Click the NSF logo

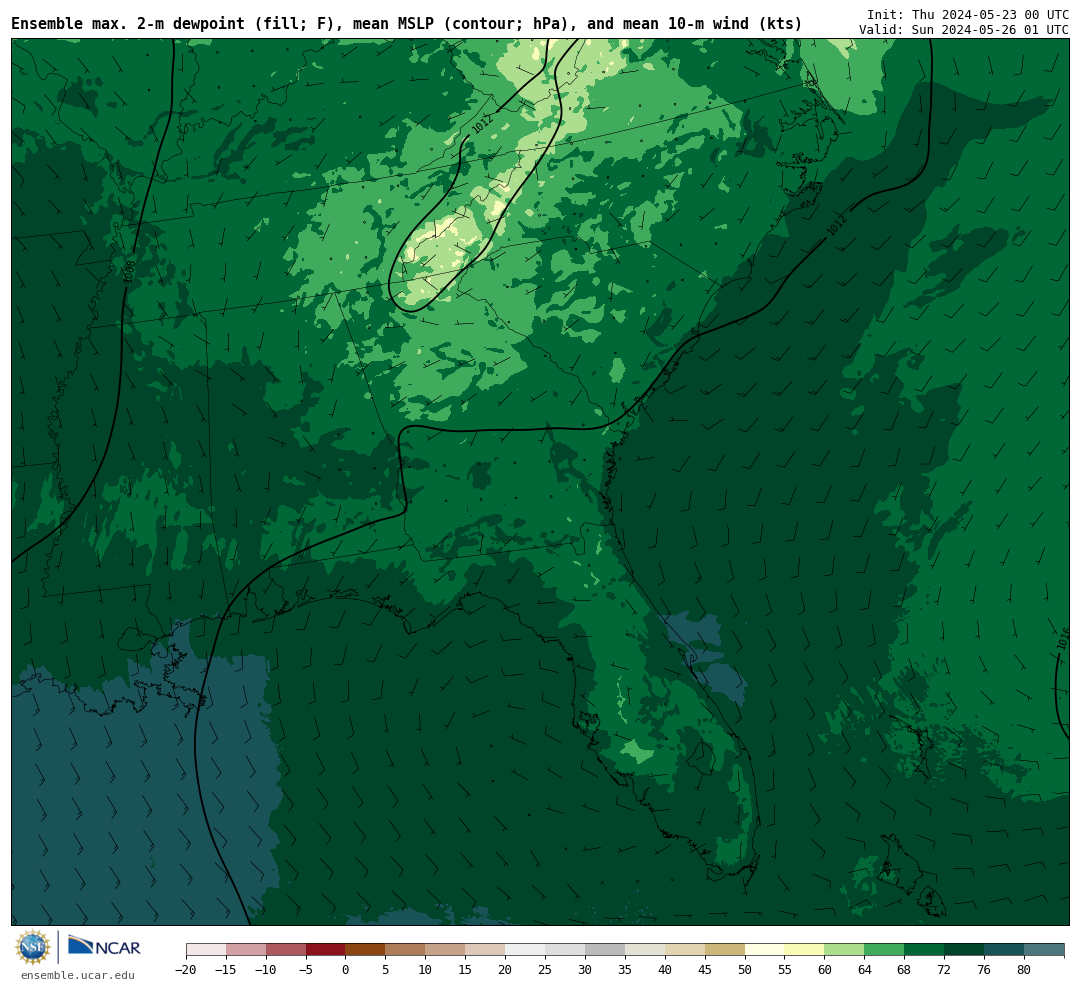(x=32, y=947)
